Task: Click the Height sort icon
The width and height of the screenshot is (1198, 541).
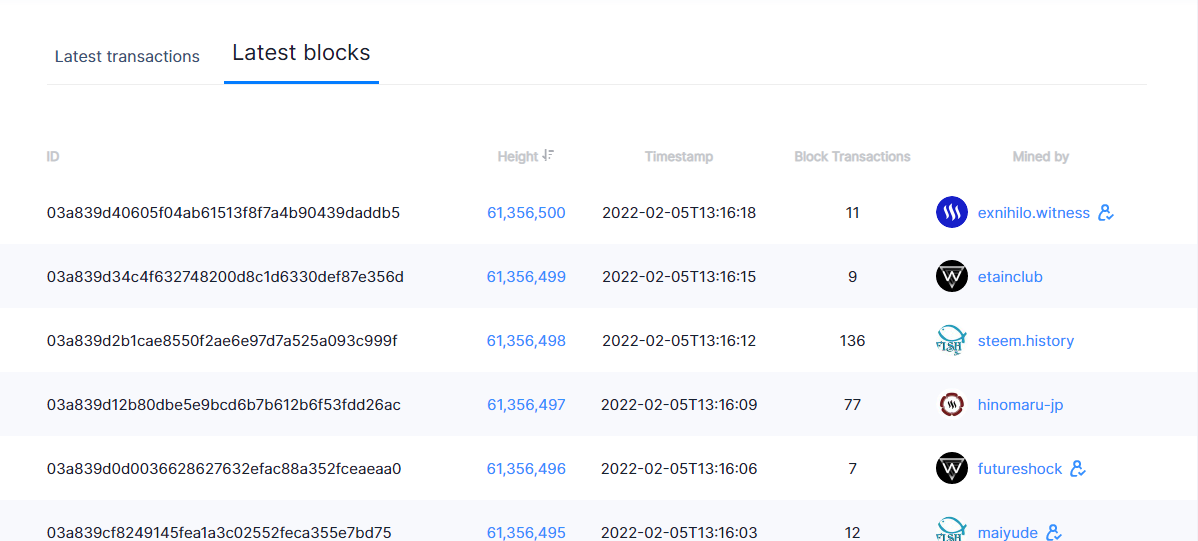Action: [x=548, y=155]
